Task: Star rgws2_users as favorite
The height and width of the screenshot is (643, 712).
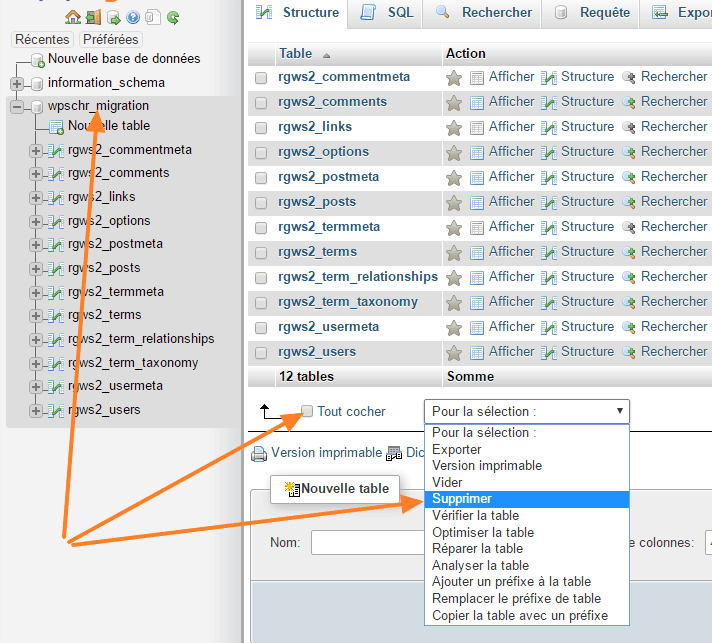Action: pos(454,353)
